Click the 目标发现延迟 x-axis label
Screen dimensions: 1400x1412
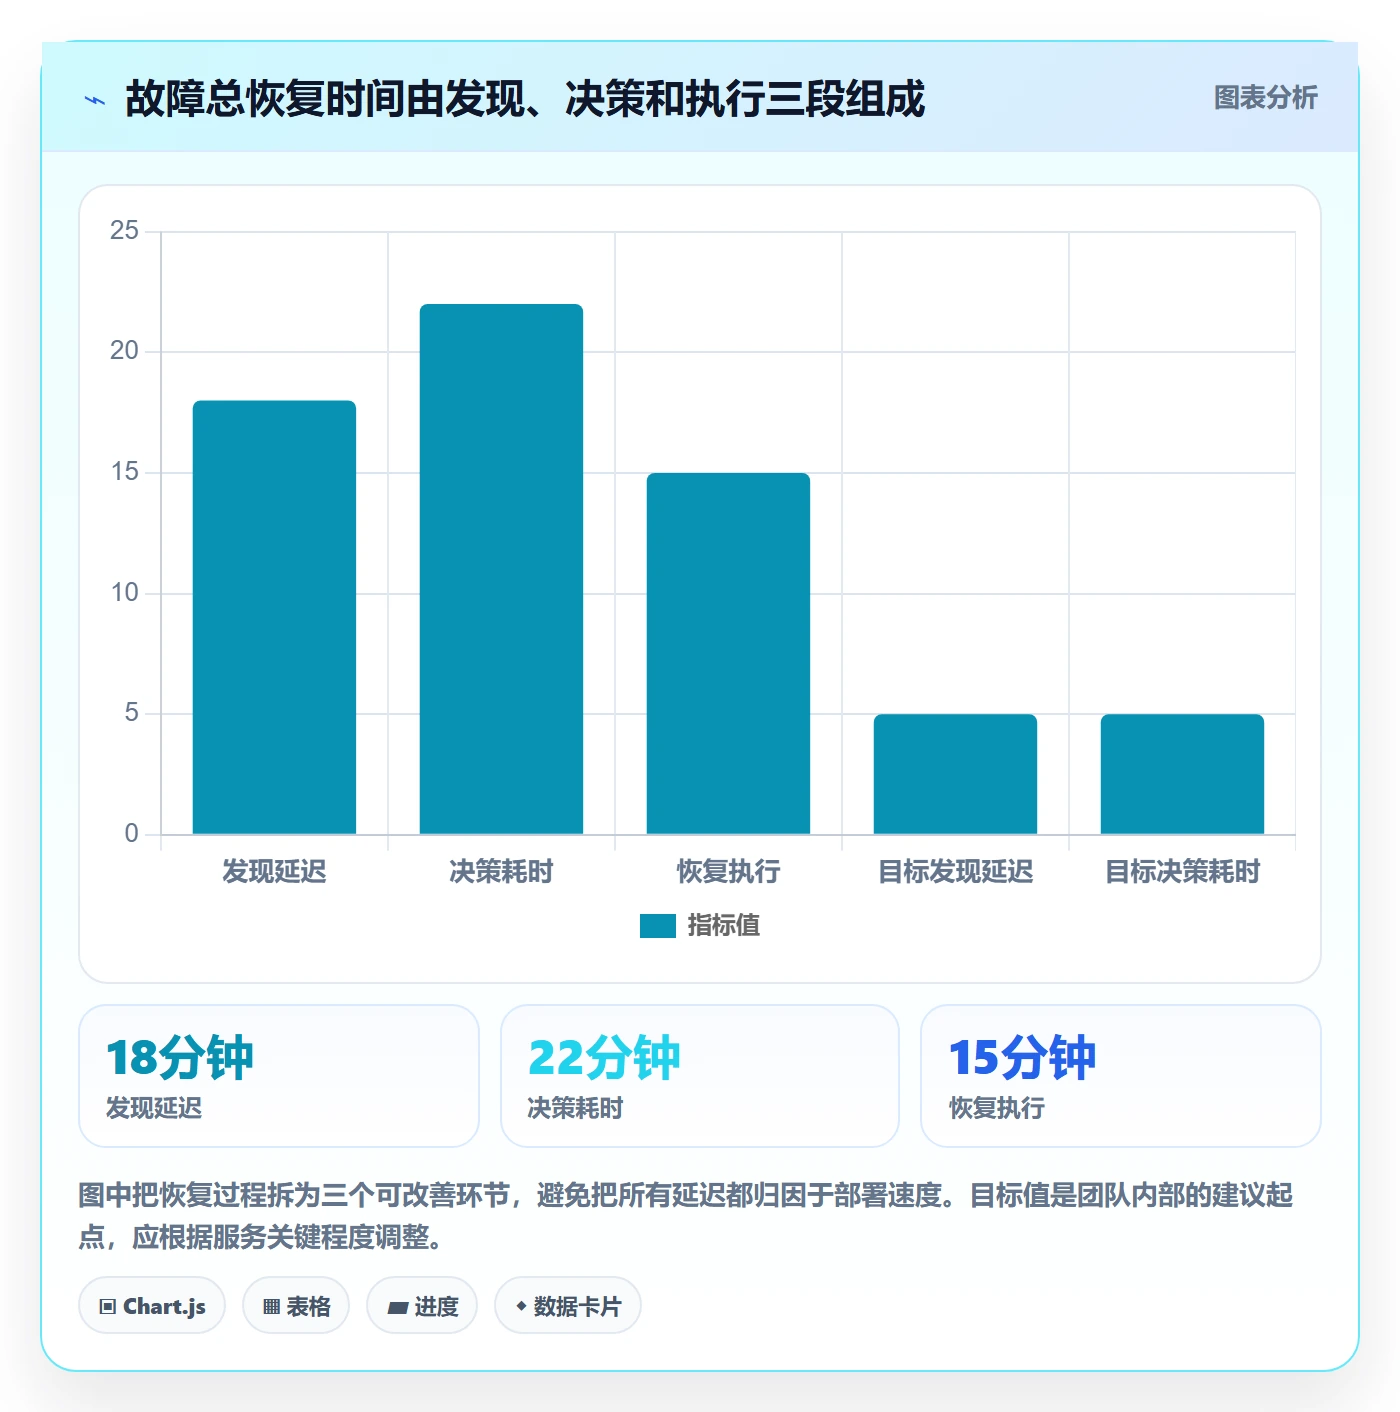[x=955, y=872]
